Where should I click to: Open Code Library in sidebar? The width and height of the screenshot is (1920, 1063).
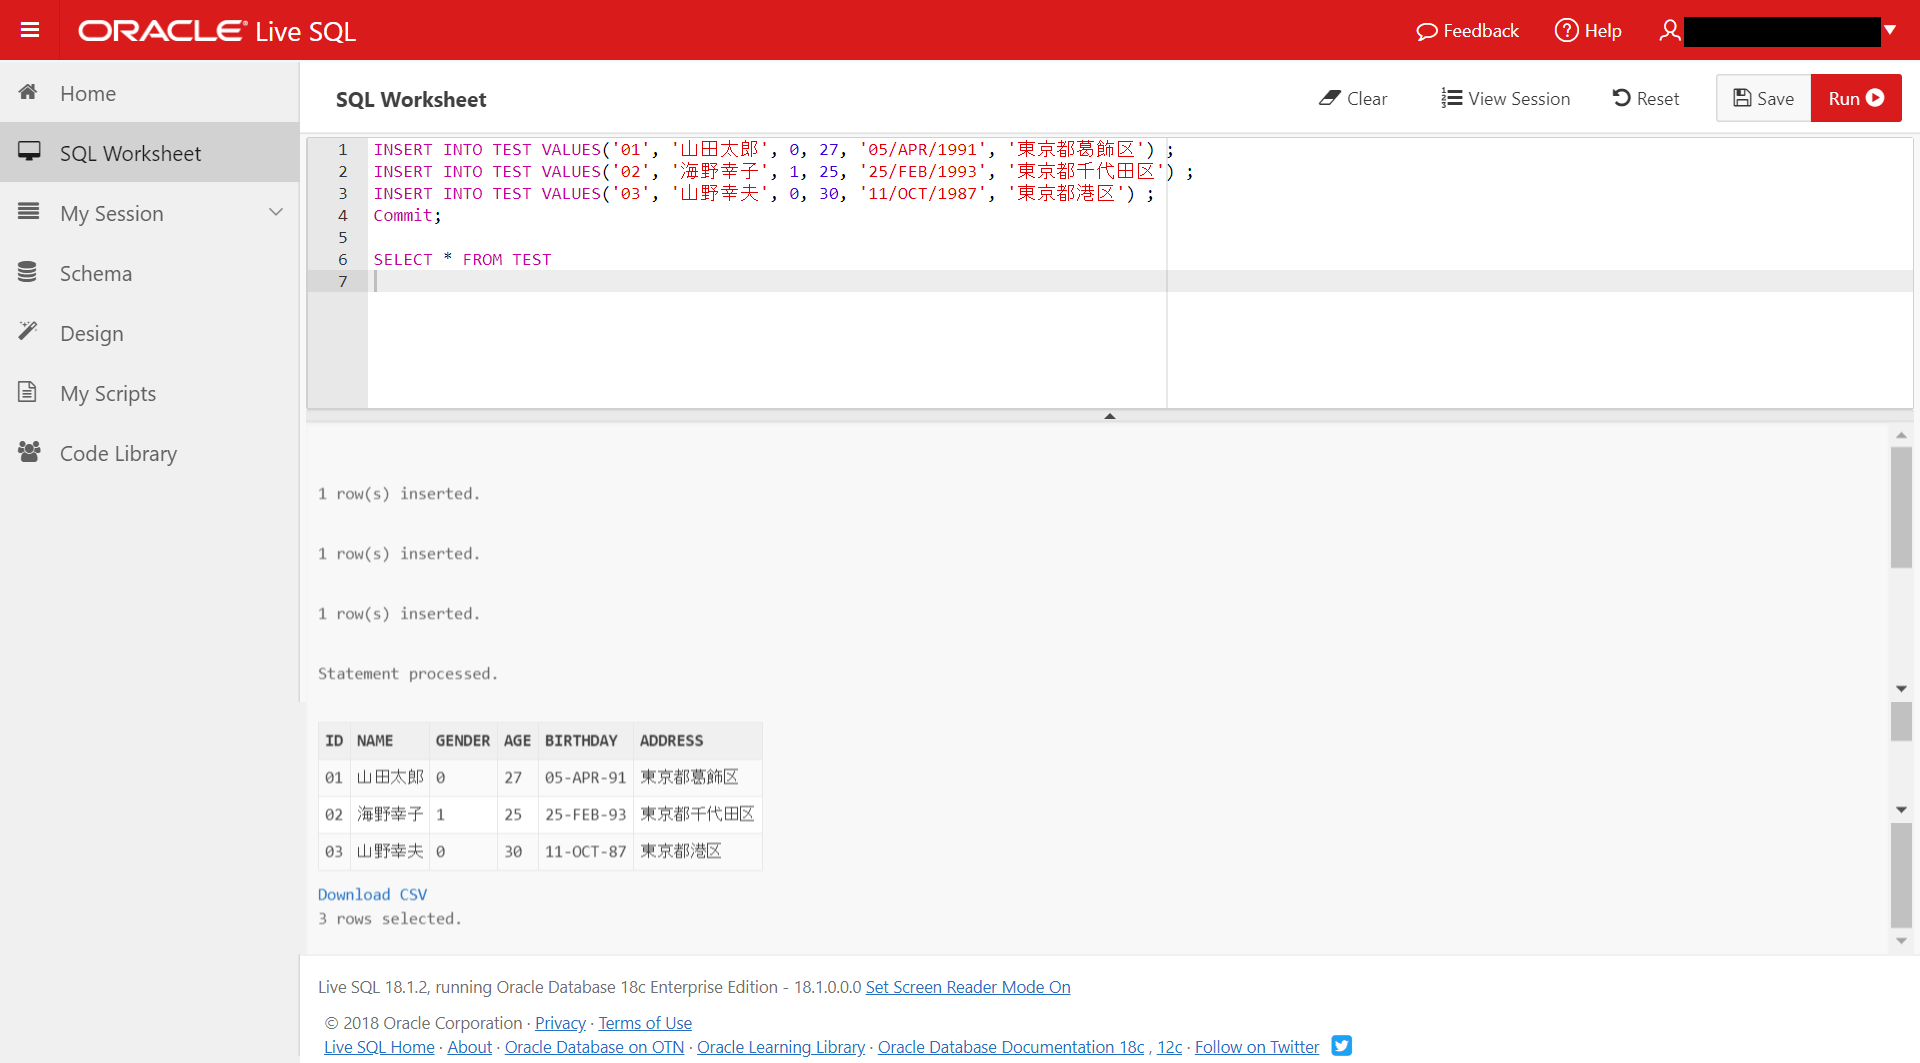pyautogui.click(x=118, y=453)
